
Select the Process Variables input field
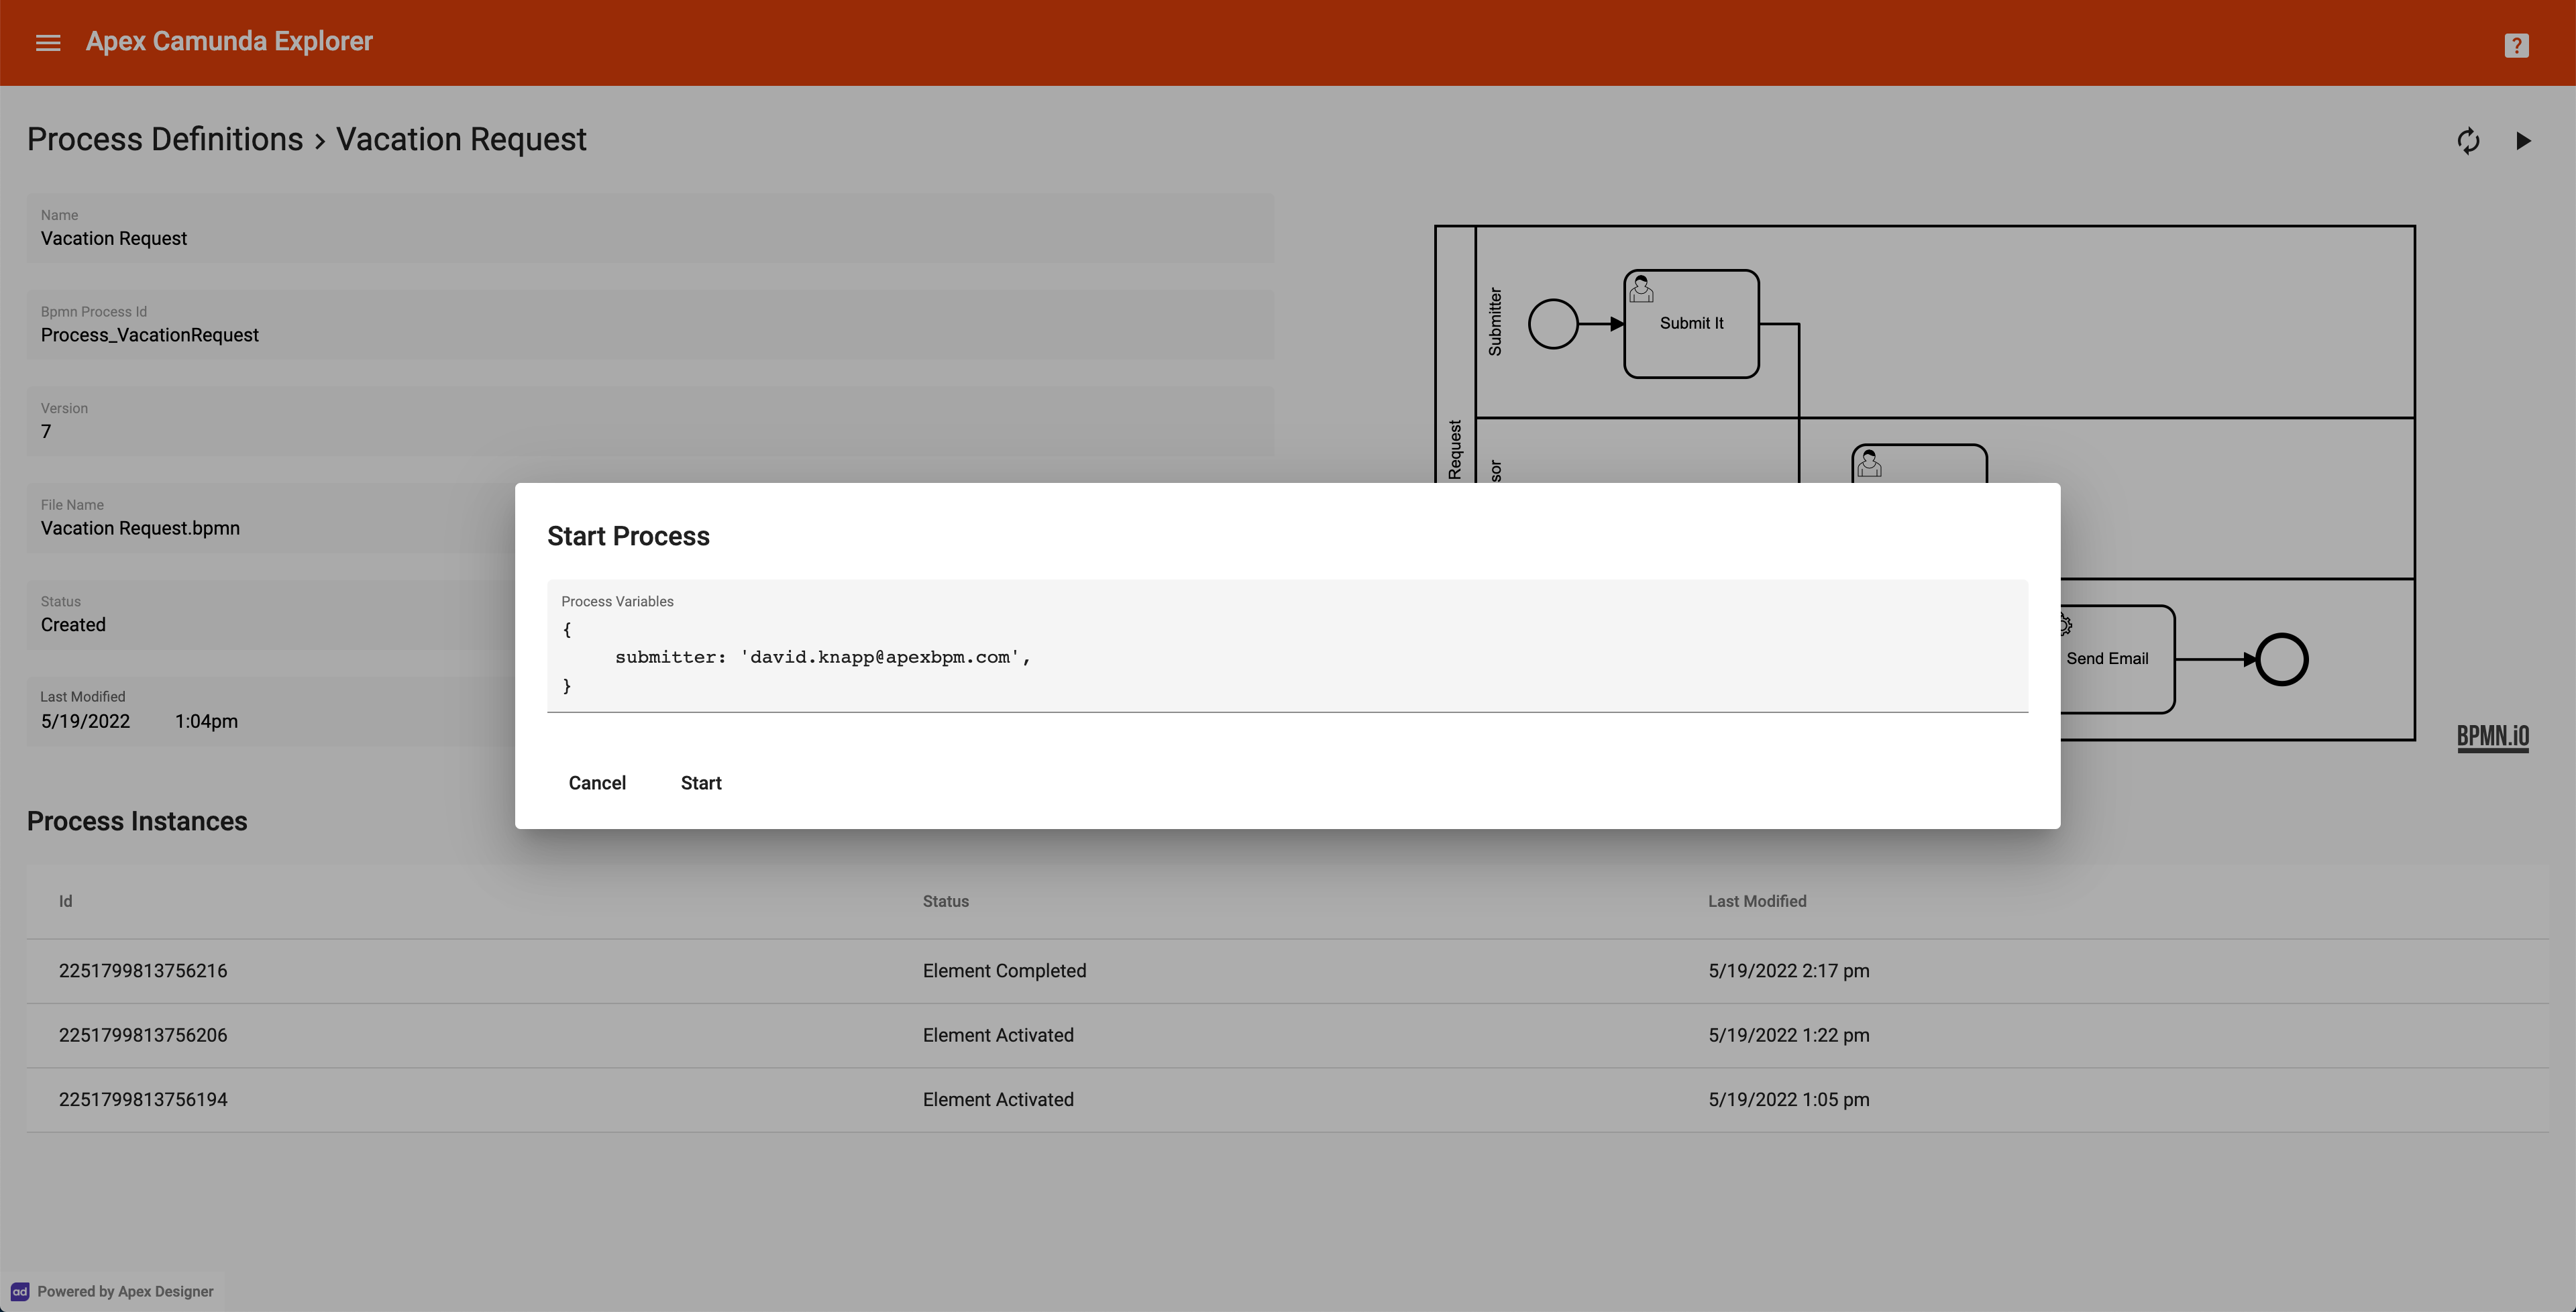click(1288, 657)
